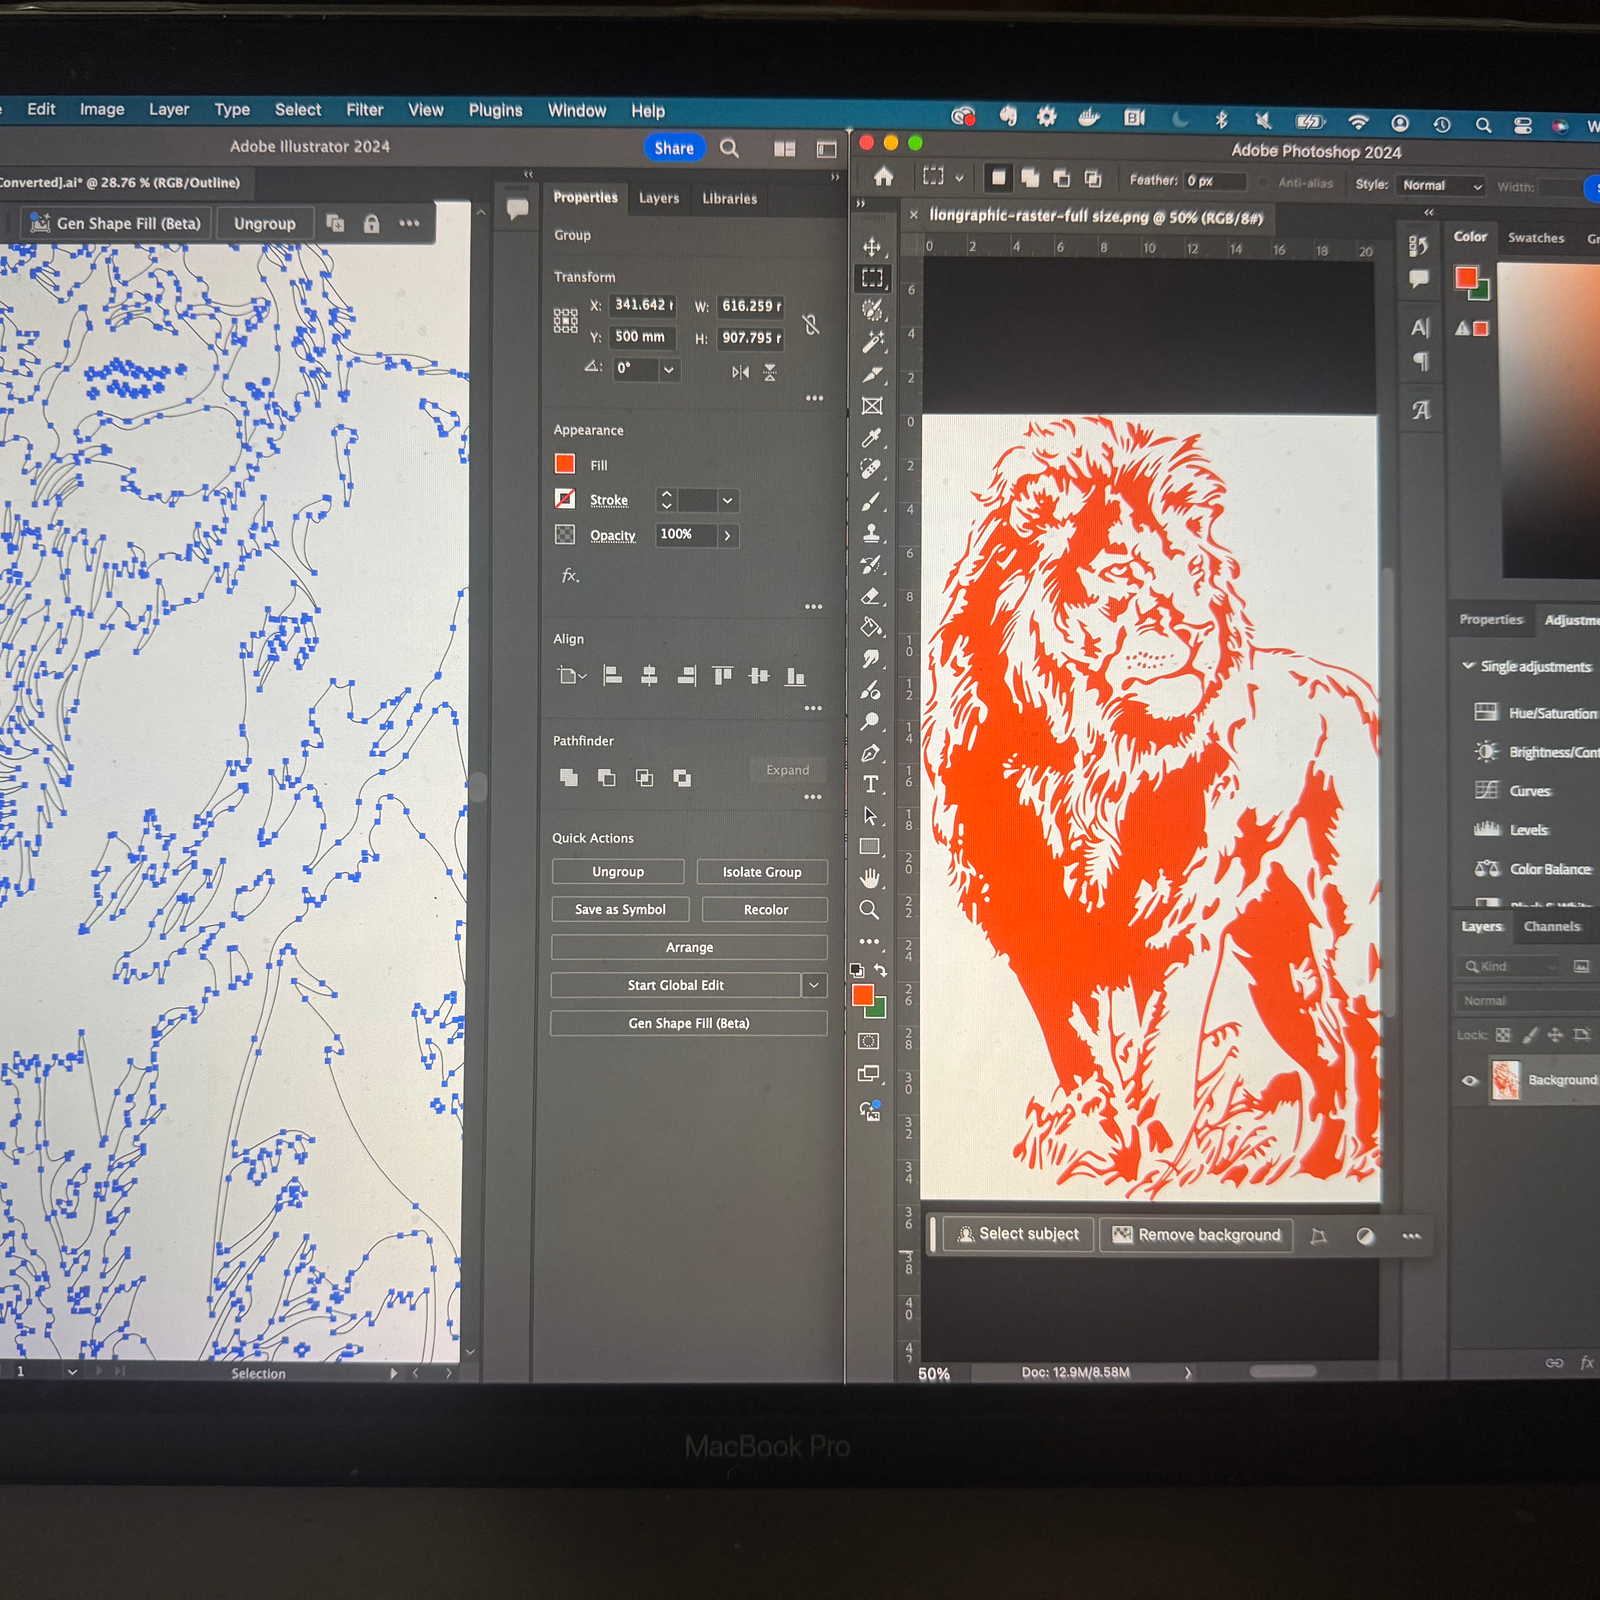Toggle visibility of the Background layer
Screen dimensions: 1600x1600
point(1469,1081)
